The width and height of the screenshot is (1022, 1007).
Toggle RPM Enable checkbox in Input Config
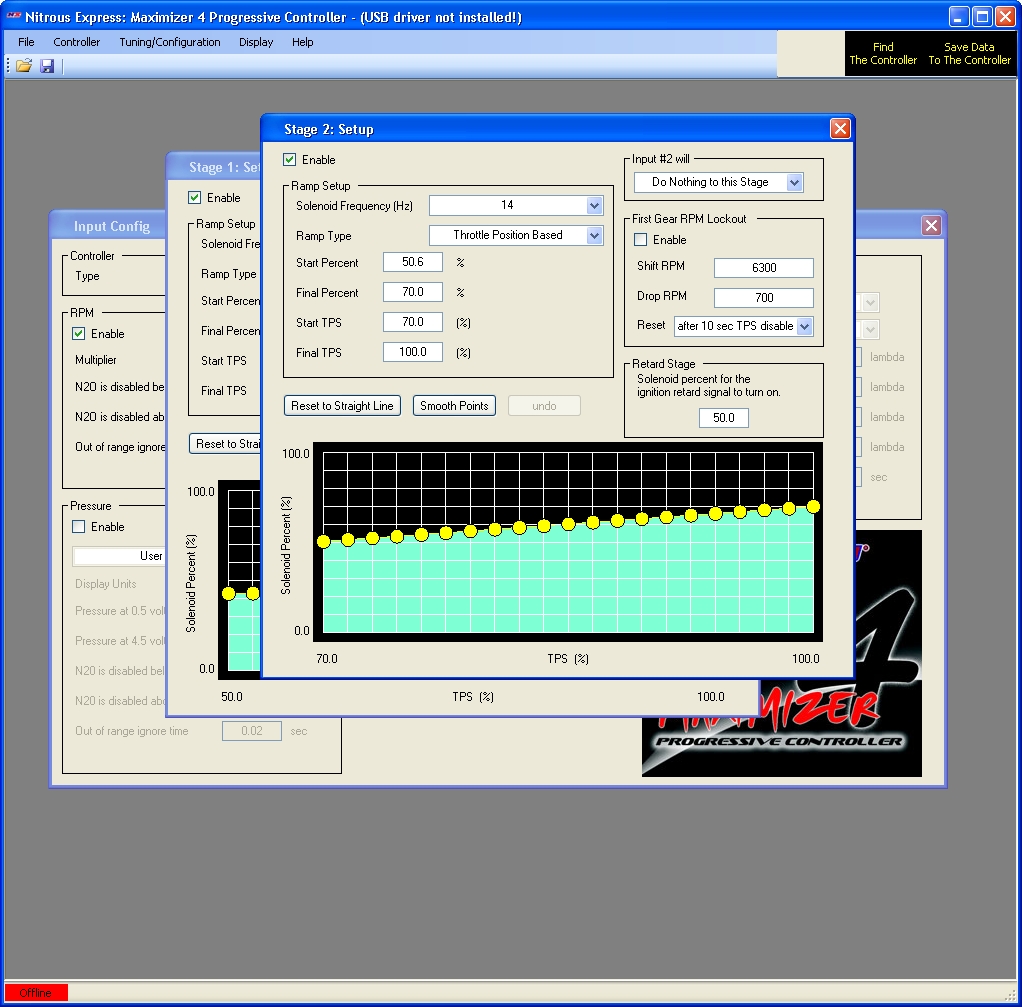[78, 334]
